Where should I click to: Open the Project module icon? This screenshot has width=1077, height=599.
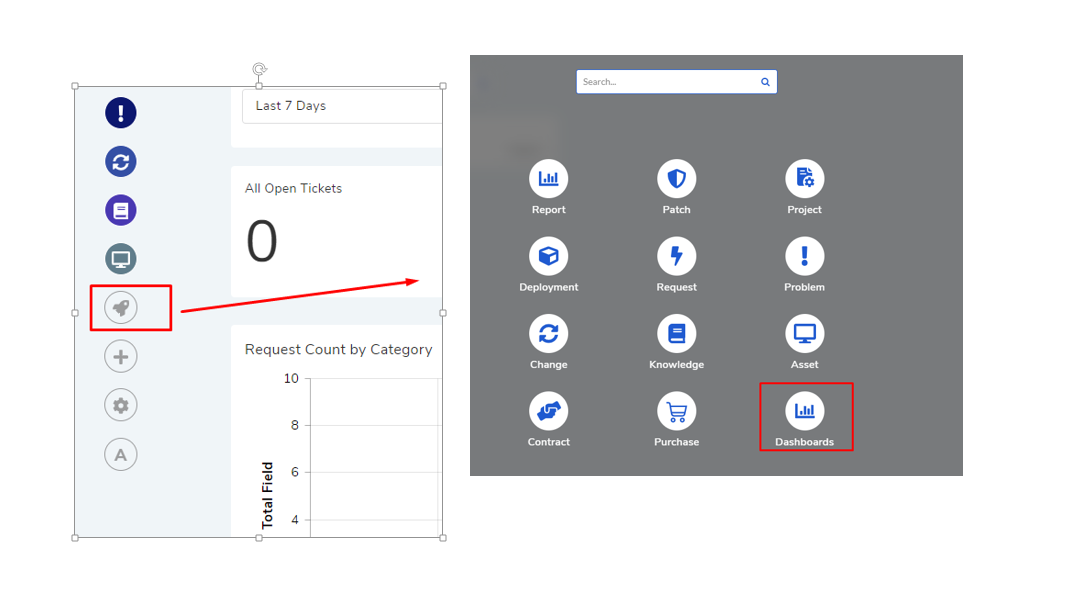tap(804, 179)
